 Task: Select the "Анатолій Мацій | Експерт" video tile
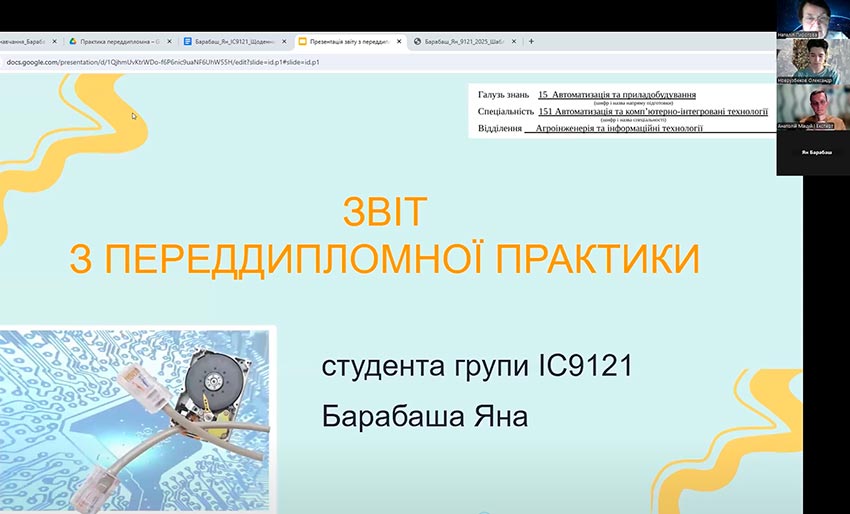(x=812, y=108)
